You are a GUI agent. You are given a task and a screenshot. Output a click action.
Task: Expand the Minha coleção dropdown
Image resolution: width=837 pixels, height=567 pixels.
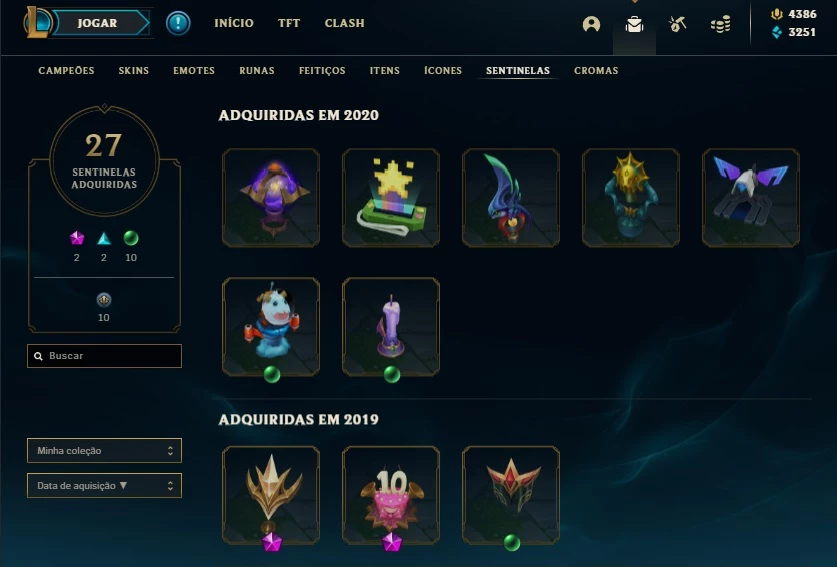[x=104, y=451]
